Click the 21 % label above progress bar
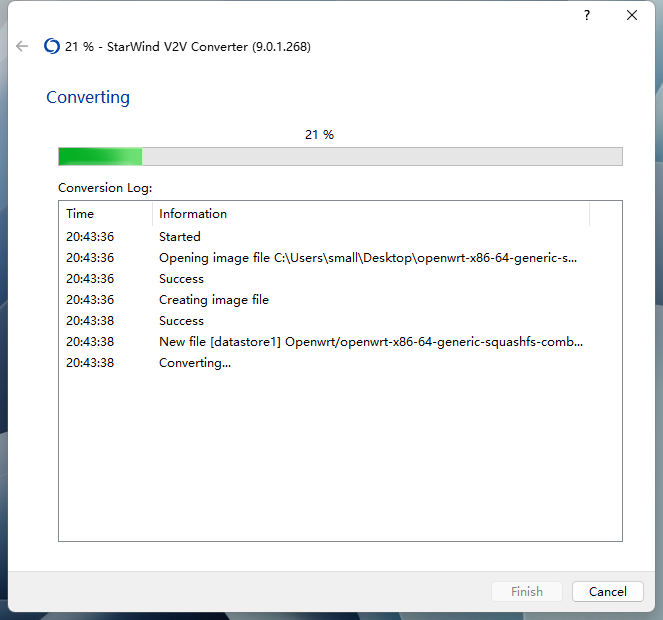The height and width of the screenshot is (620, 663). pyautogui.click(x=319, y=134)
